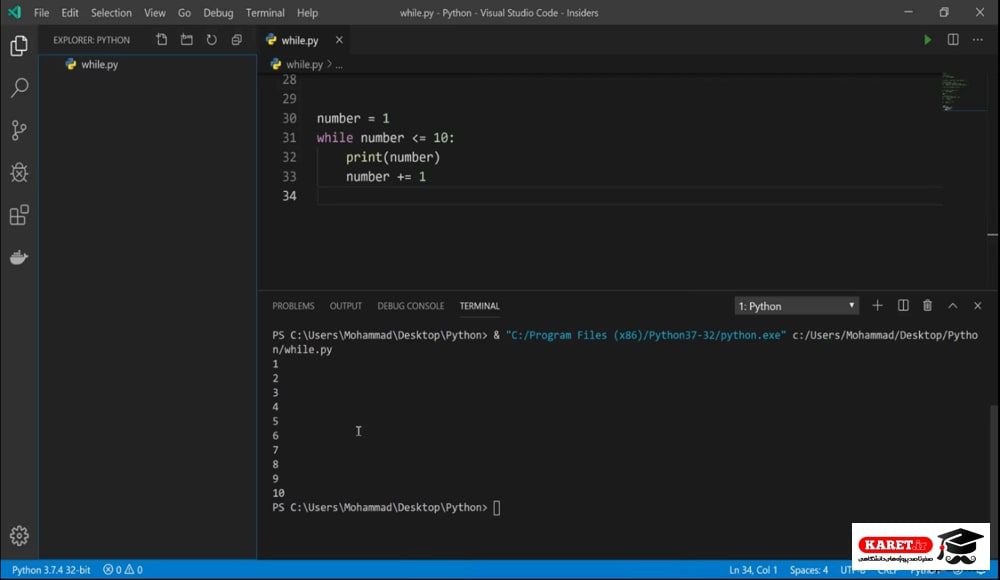The width and height of the screenshot is (1000, 580).
Task: Split the terminal panel
Action: (x=903, y=306)
